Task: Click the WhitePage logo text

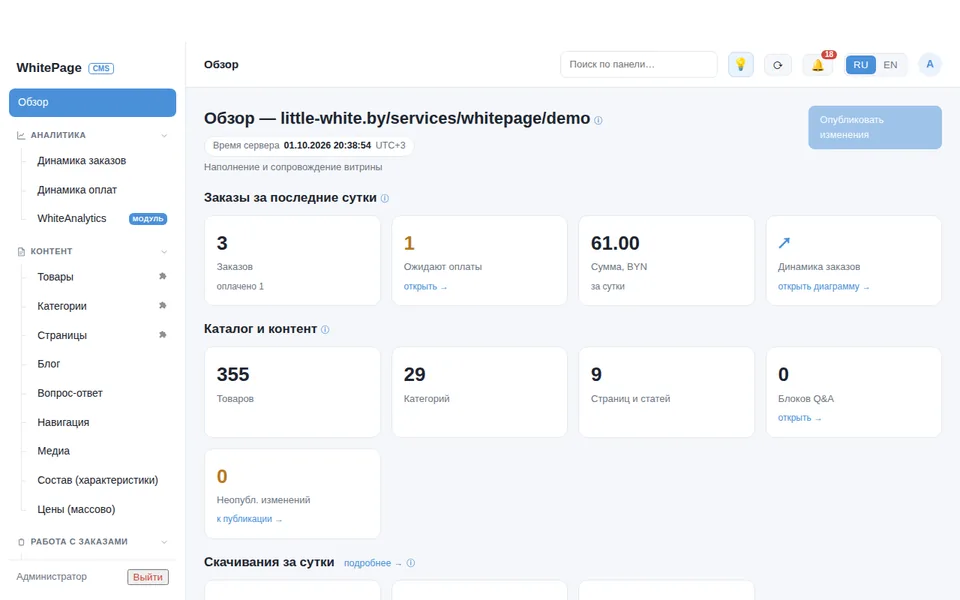Action: pyautogui.click(x=49, y=68)
